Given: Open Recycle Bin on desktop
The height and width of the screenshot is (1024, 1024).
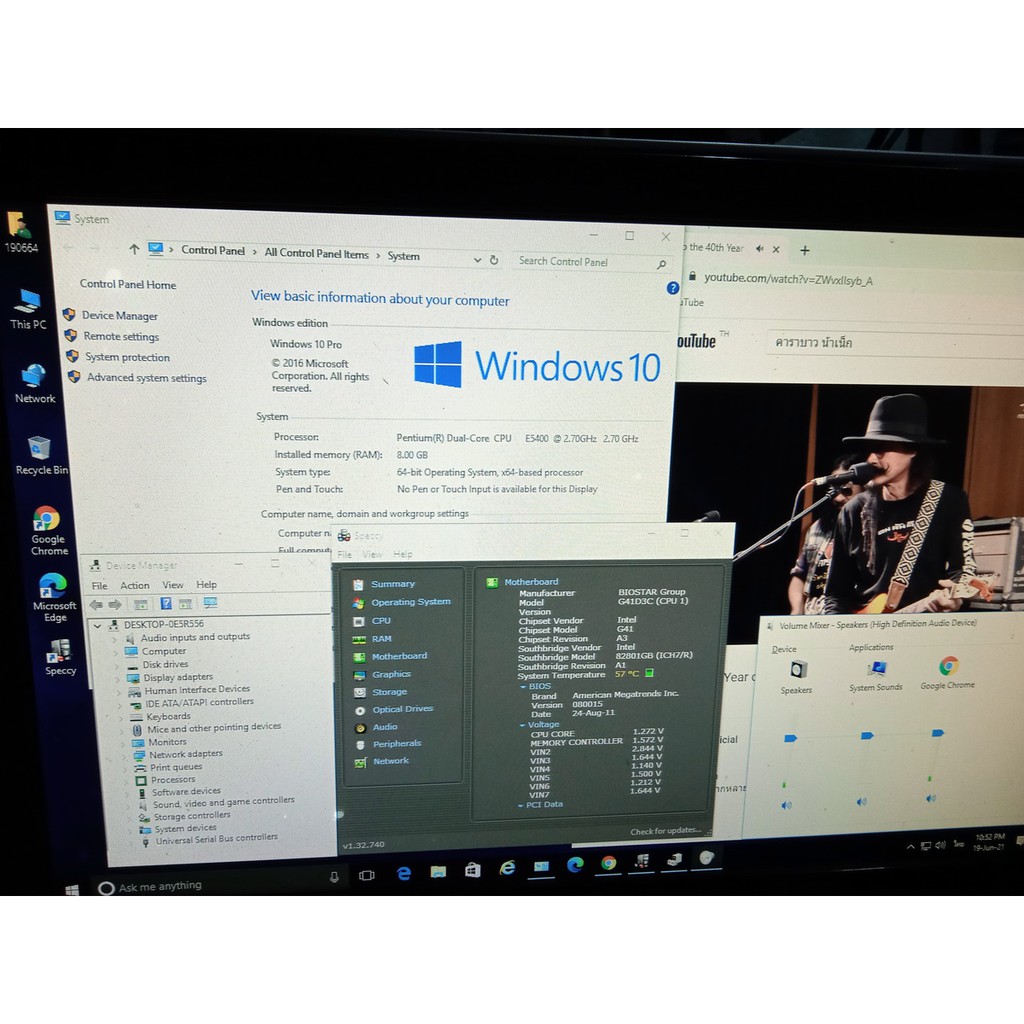Looking at the screenshot, I should [40, 454].
